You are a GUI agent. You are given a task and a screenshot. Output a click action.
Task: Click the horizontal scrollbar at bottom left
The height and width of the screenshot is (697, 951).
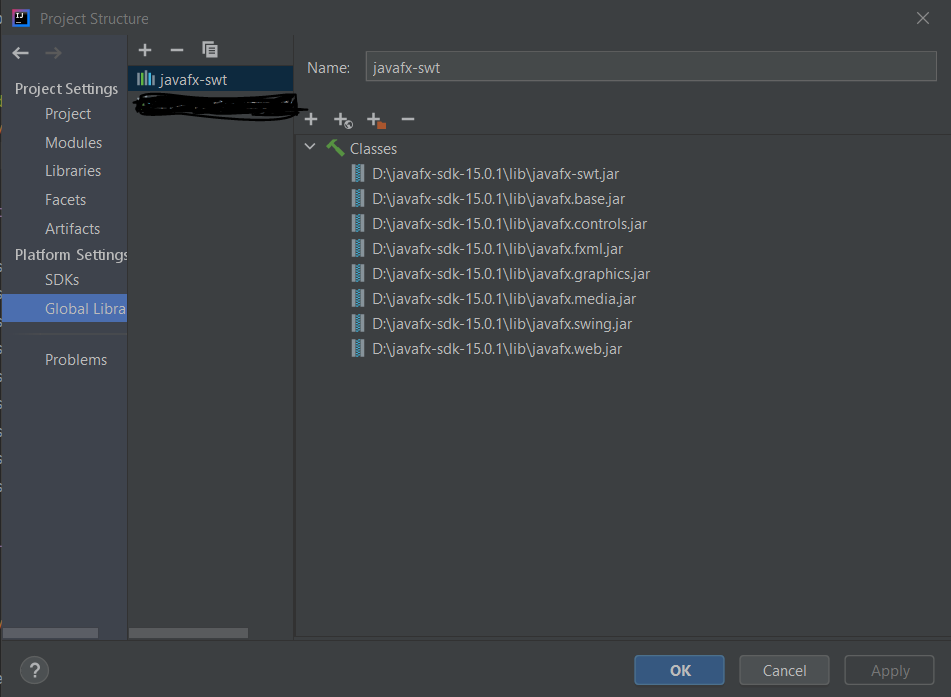[x=50, y=633]
